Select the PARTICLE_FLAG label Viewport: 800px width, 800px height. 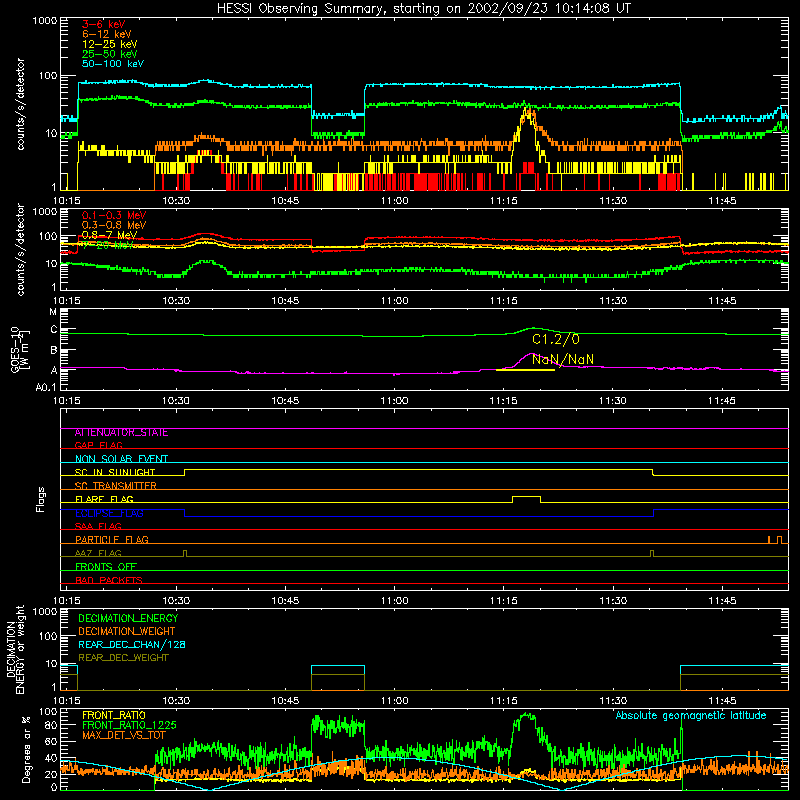click(112, 540)
